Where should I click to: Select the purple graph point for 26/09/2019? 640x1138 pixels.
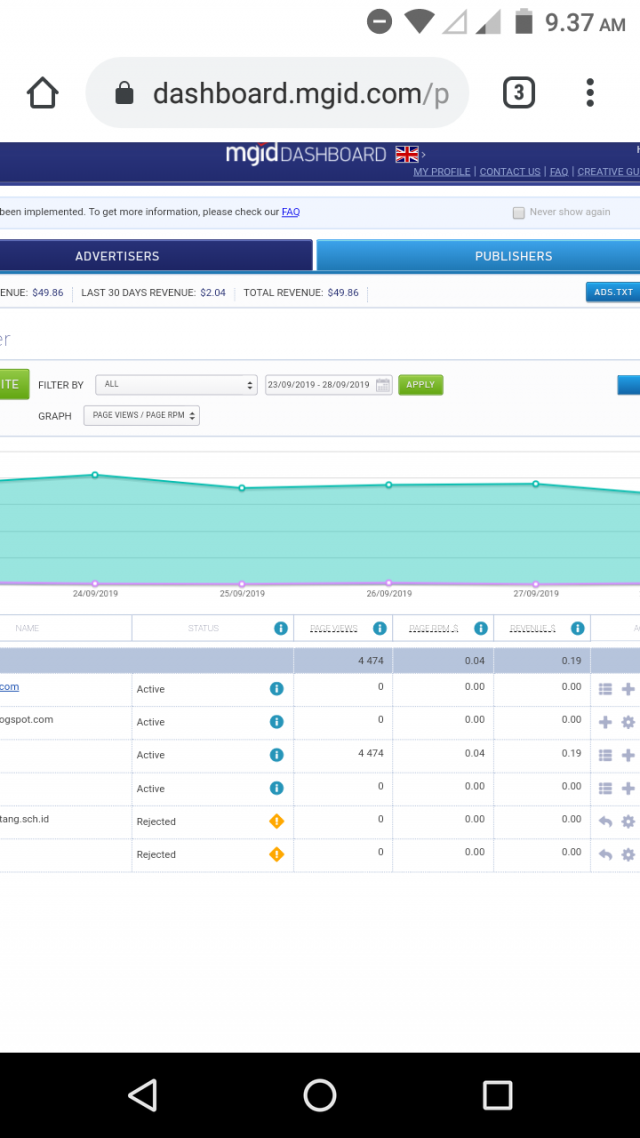pos(389,583)
